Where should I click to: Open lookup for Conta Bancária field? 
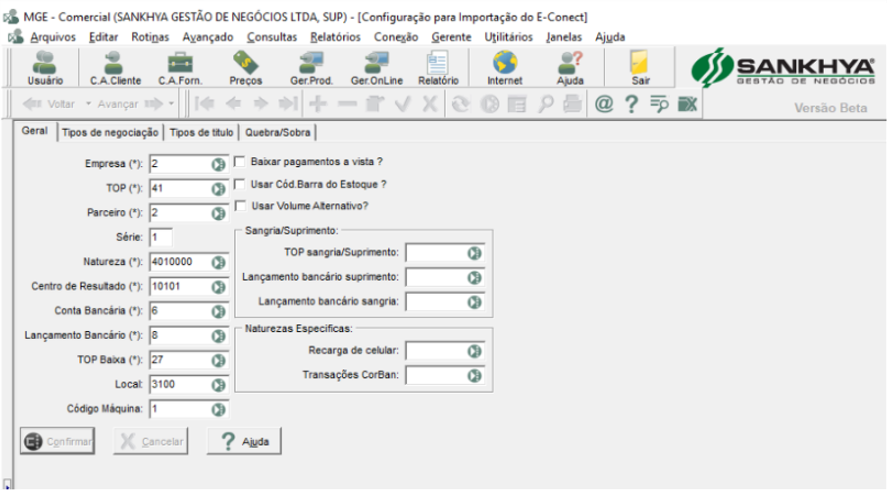tap(218, 311)
